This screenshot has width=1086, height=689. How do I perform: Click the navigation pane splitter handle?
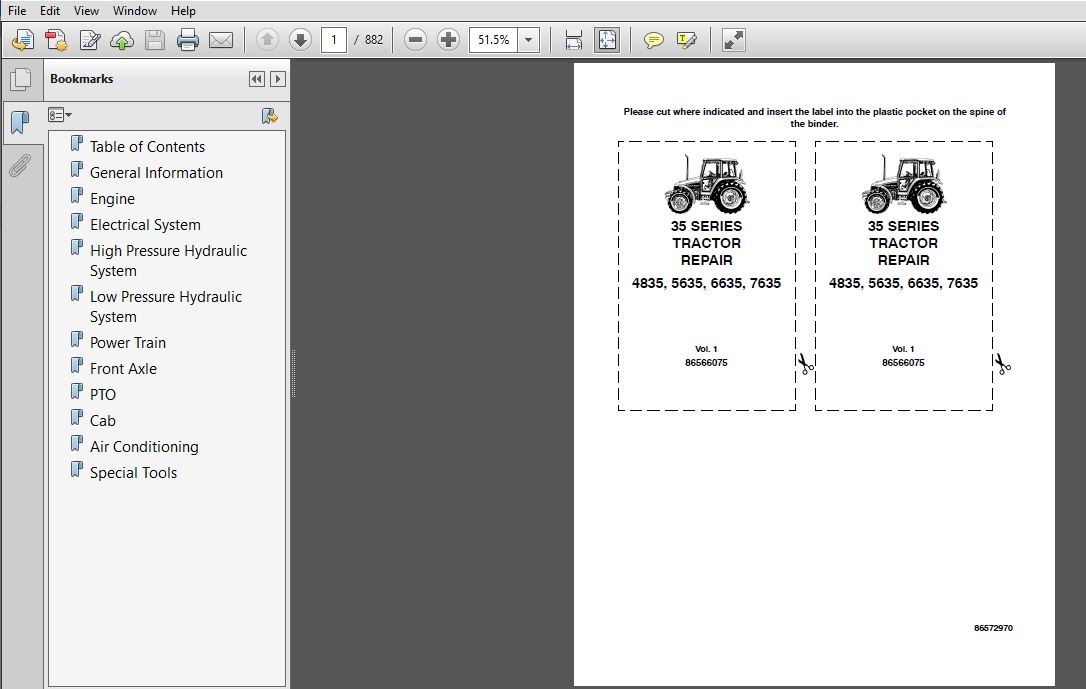point(293,373)
